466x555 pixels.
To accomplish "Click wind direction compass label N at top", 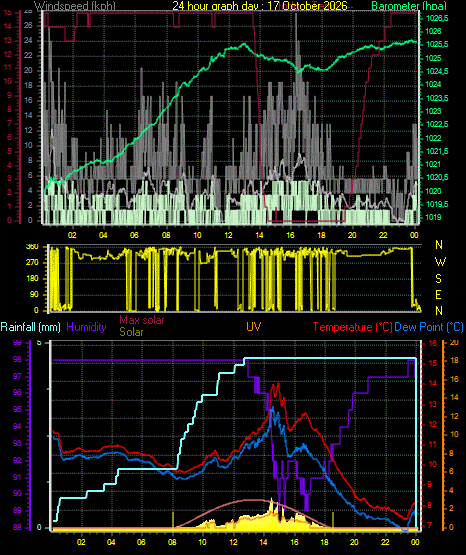I will click(x=439, y=245).
